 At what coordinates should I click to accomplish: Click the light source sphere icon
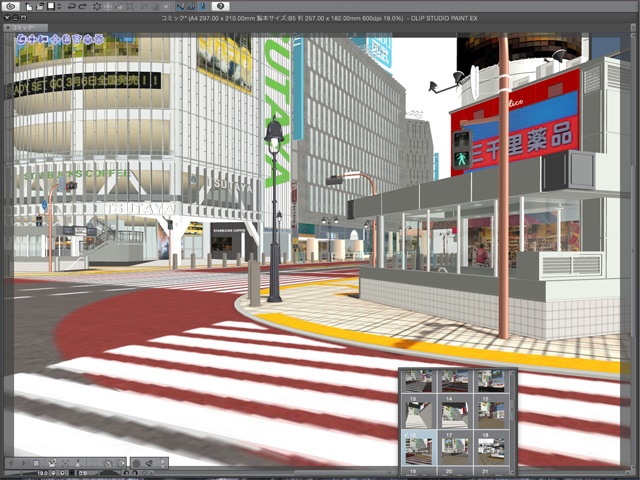[x=136, y=463]
